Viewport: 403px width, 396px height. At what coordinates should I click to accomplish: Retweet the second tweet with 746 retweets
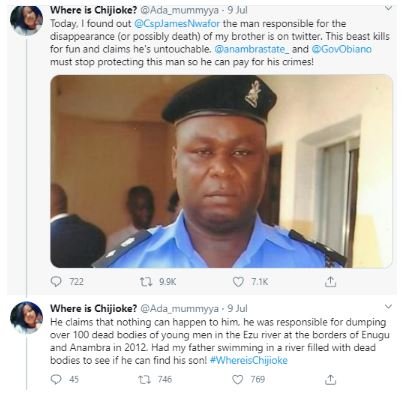145,379
